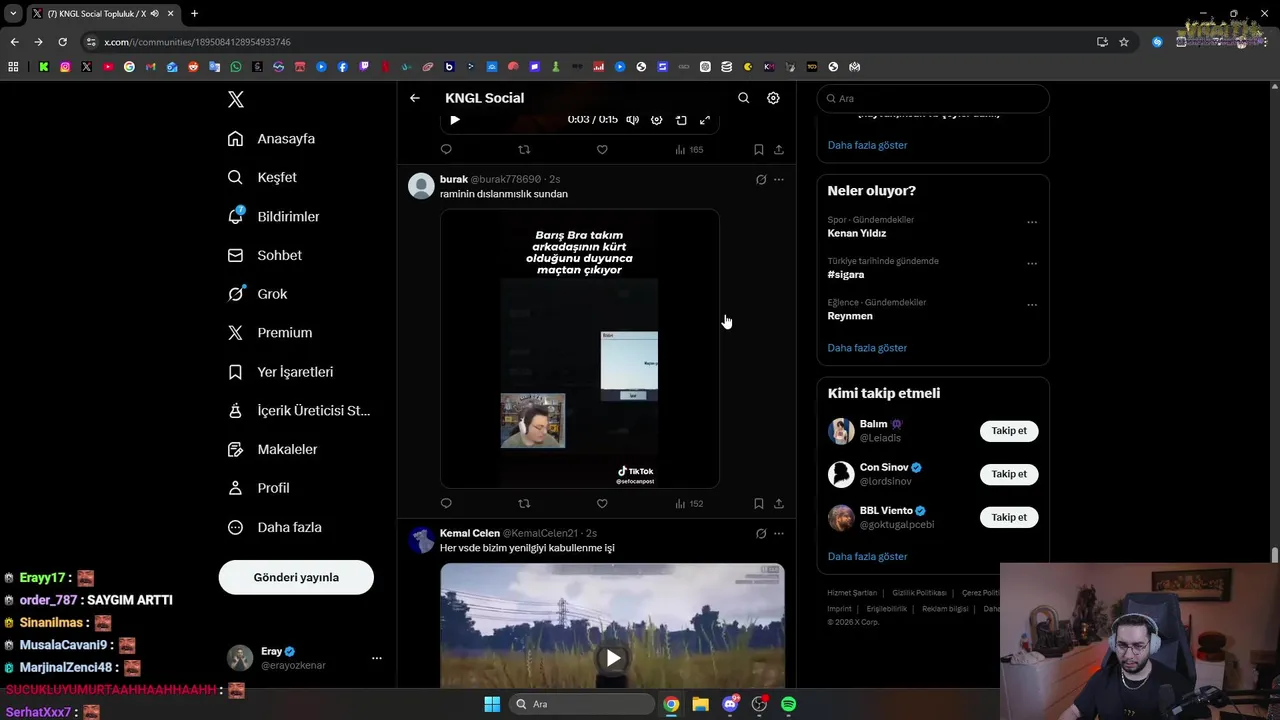
Task: Open options for #sigara trend
Action: point(1032,263)
